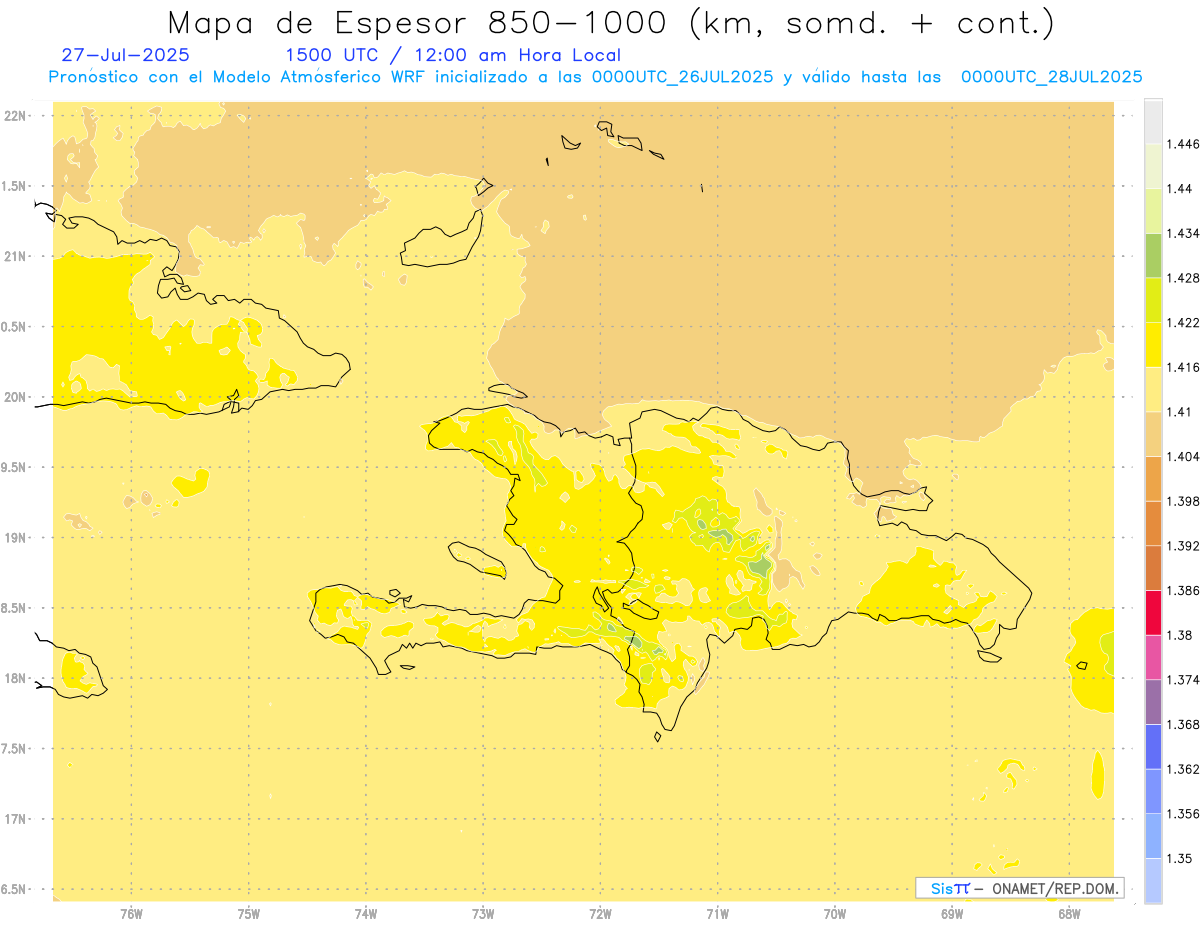Click the colorbar value '1.434'

(1185, 233)
